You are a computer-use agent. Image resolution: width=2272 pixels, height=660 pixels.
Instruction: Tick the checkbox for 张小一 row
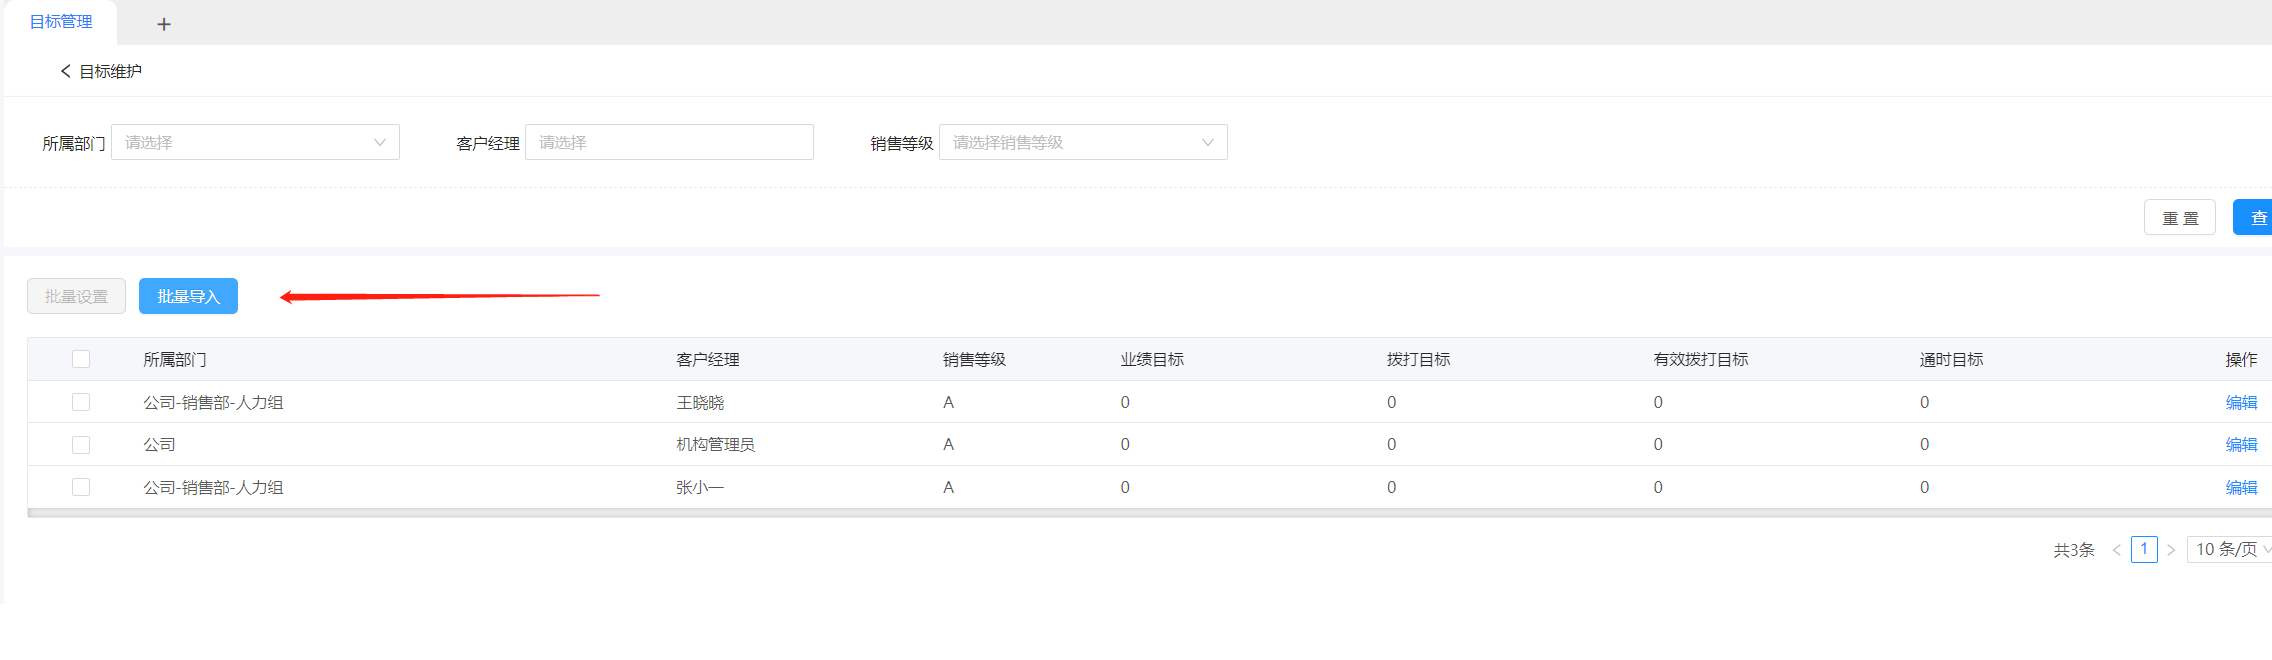[81, 487]
